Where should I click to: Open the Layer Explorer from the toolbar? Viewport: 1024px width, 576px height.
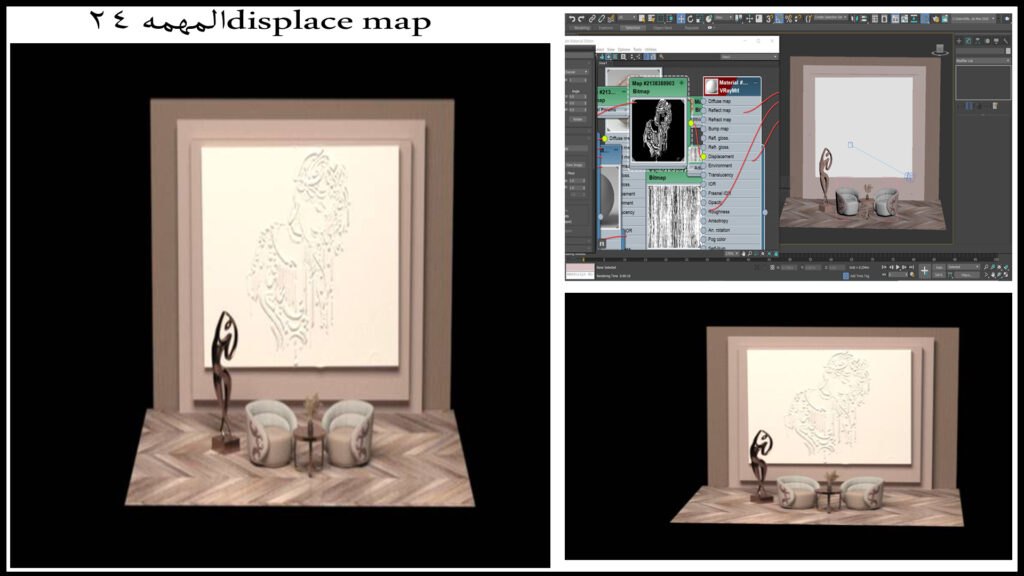[x=884, y=19]
